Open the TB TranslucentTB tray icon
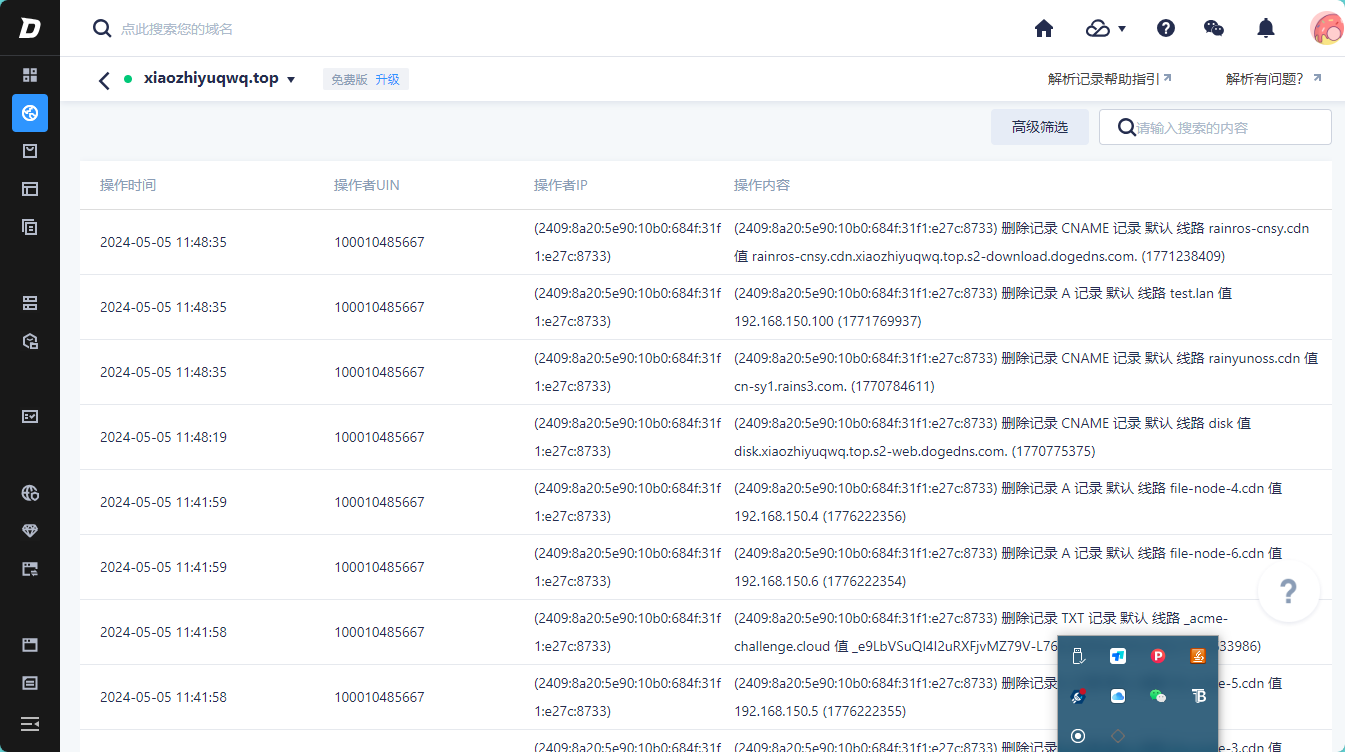This screenshot has width=1345, height=752. pos(1198,696)
